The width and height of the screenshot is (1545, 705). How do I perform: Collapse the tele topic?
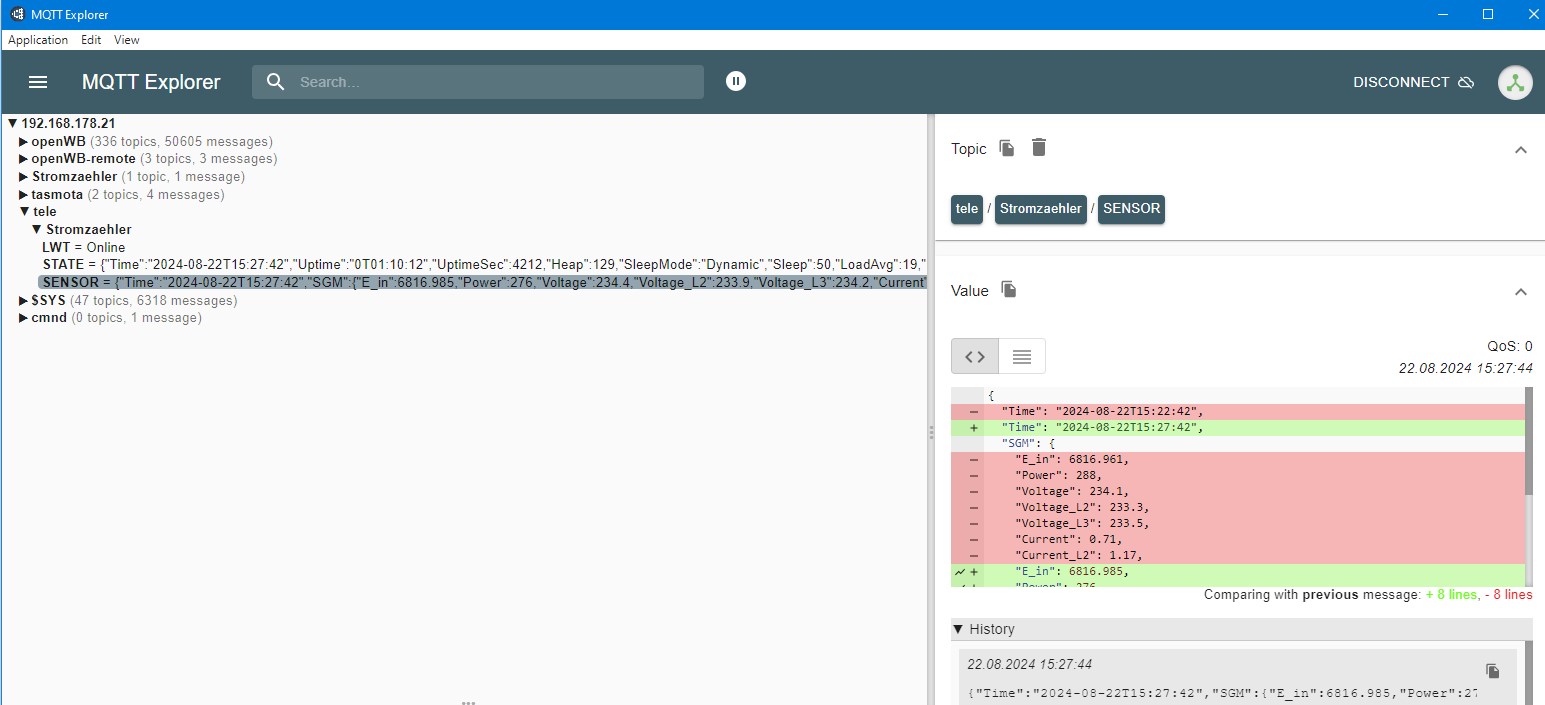pyautogui.click(x=24, y=212)
